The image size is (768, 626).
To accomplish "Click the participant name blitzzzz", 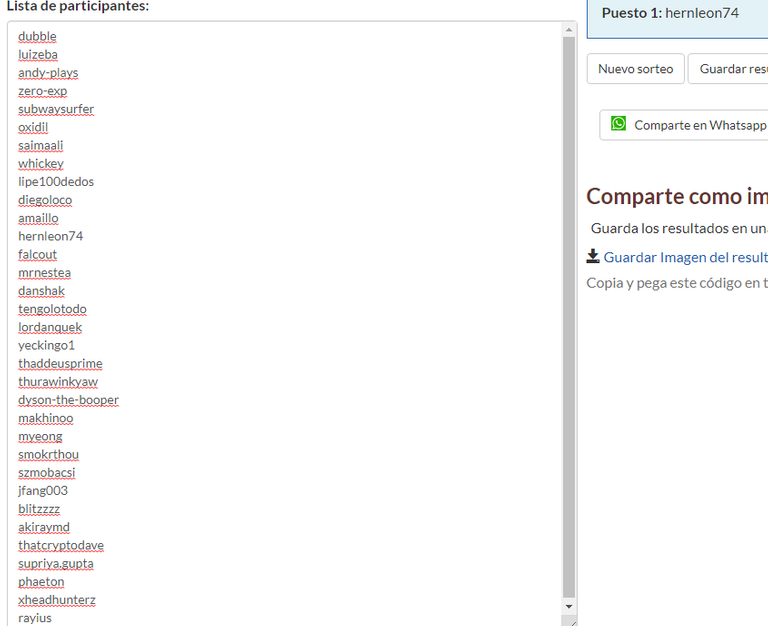I will tap(39, 509).
